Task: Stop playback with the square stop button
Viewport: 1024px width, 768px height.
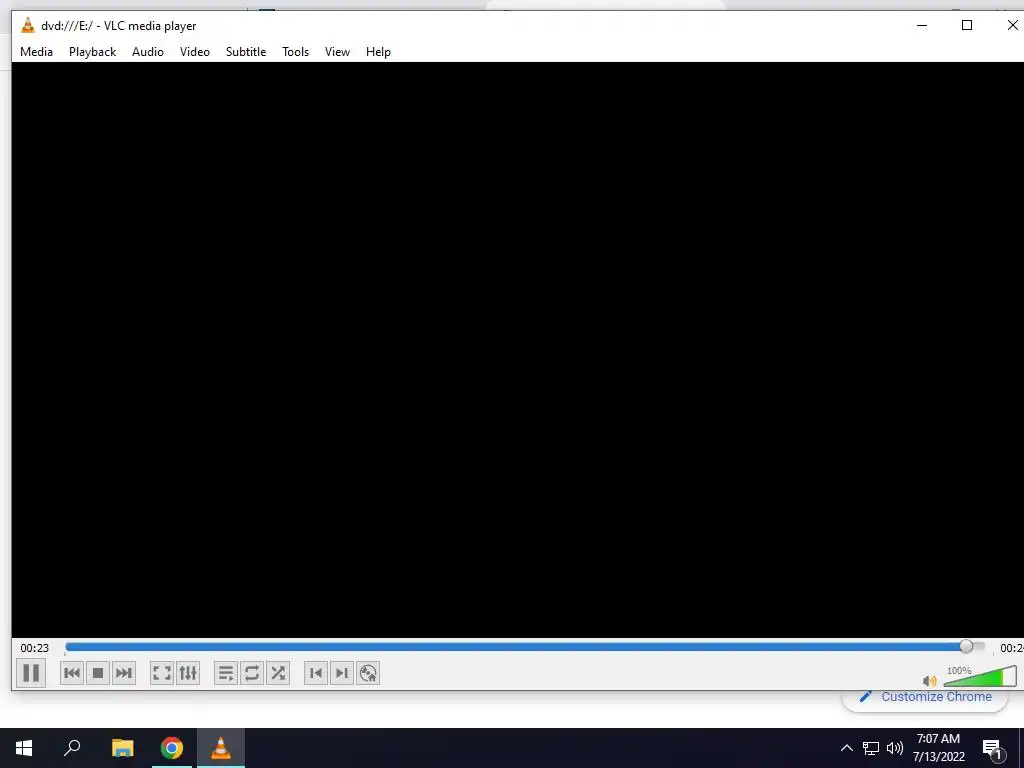Action: 98,673
